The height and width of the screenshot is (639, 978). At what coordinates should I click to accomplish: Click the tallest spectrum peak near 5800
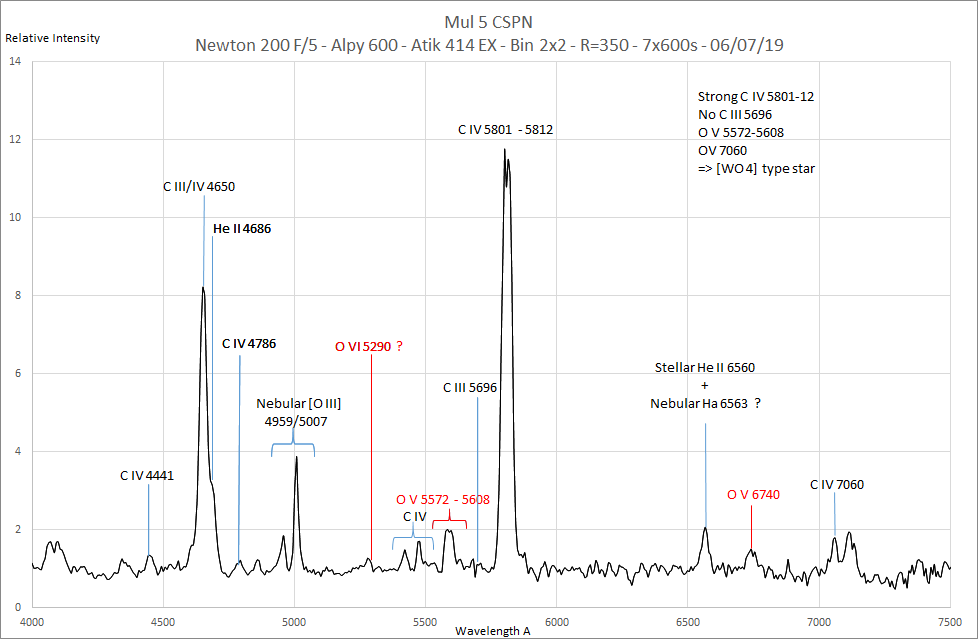coord(505,152)
